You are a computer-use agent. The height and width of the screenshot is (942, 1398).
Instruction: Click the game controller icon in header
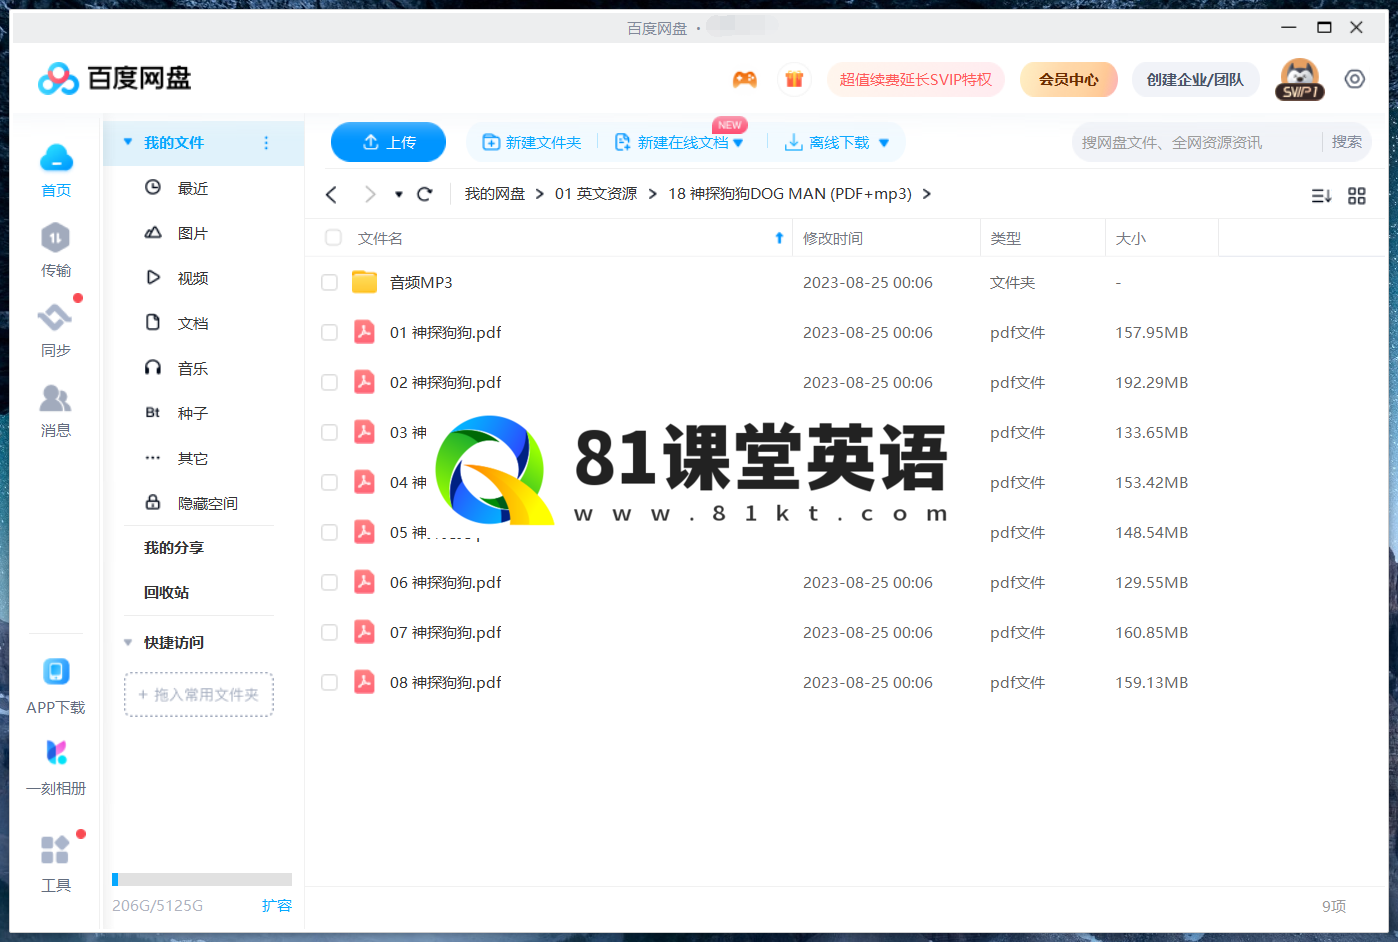click(x=745, y=79)
